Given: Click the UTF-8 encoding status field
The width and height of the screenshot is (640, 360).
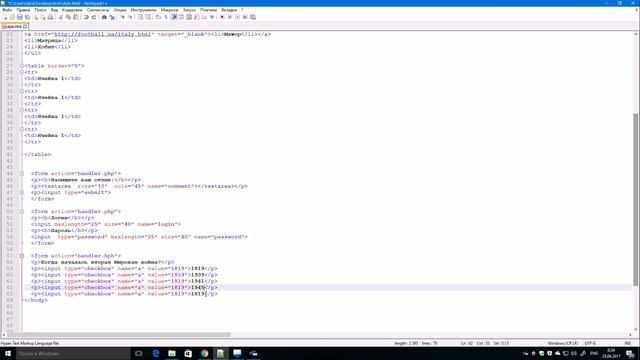Looking at the screenshot, I should (x=590, y=343).
